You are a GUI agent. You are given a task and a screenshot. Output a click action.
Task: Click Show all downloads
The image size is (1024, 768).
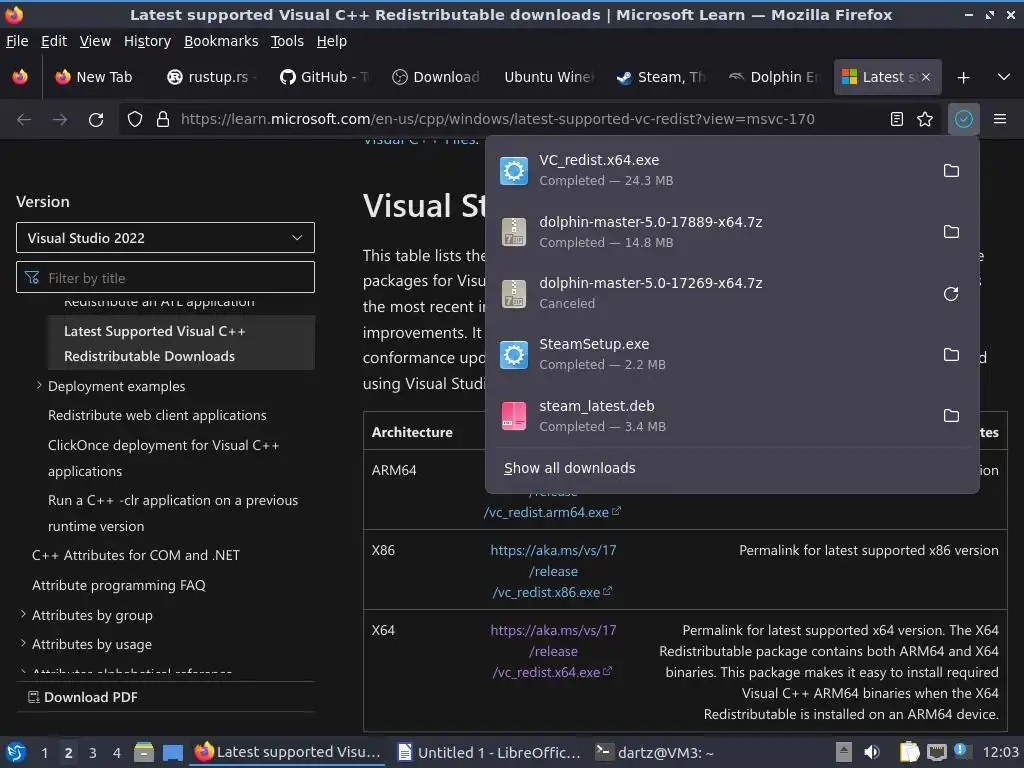tap(569, 468)
